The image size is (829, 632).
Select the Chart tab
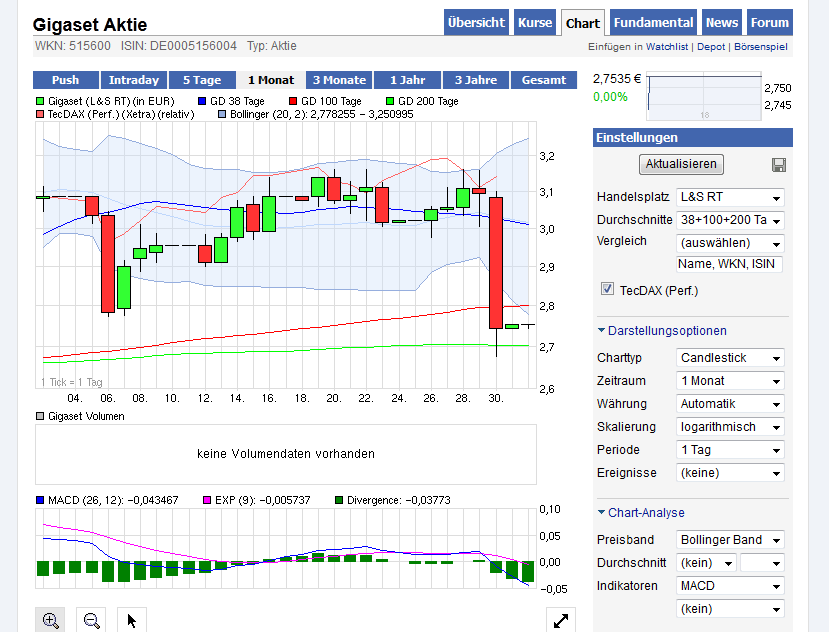coord(583,23)
